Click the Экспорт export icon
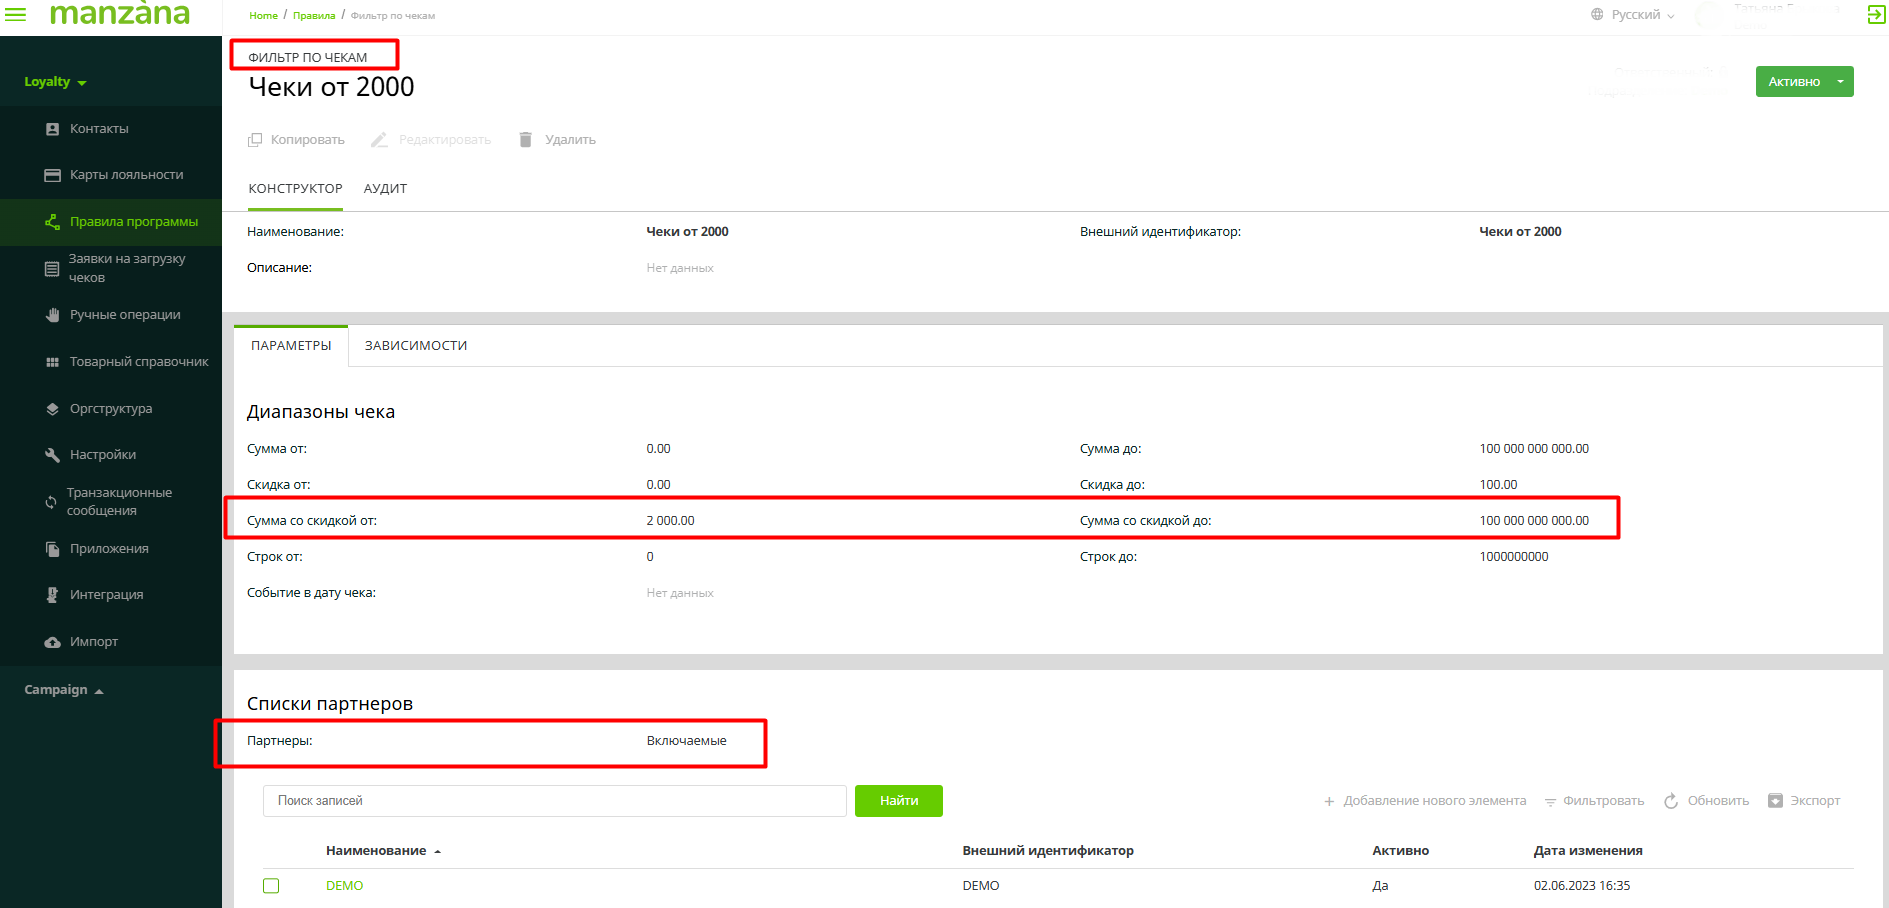The image size is (1889, 908). pos(1775,801)
